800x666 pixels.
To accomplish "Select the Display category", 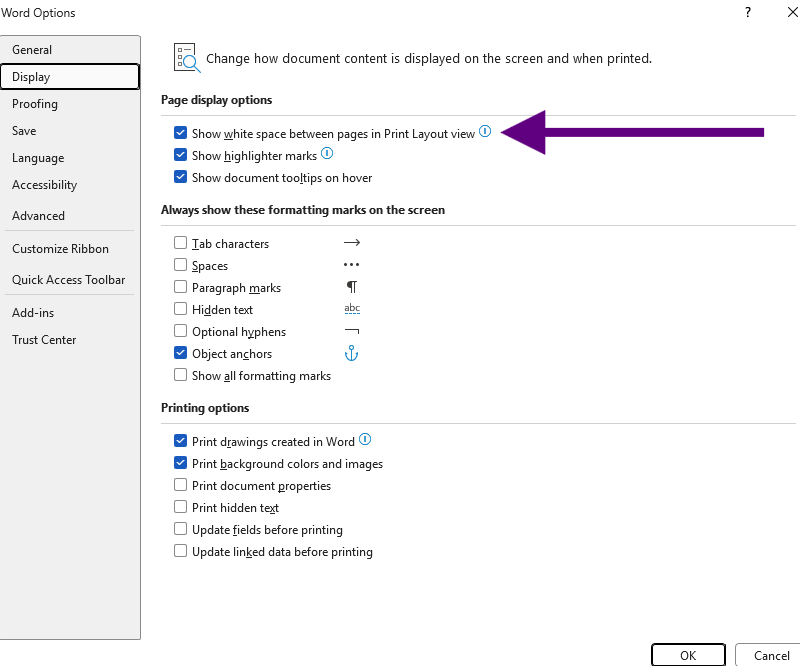I will point(70,77).
